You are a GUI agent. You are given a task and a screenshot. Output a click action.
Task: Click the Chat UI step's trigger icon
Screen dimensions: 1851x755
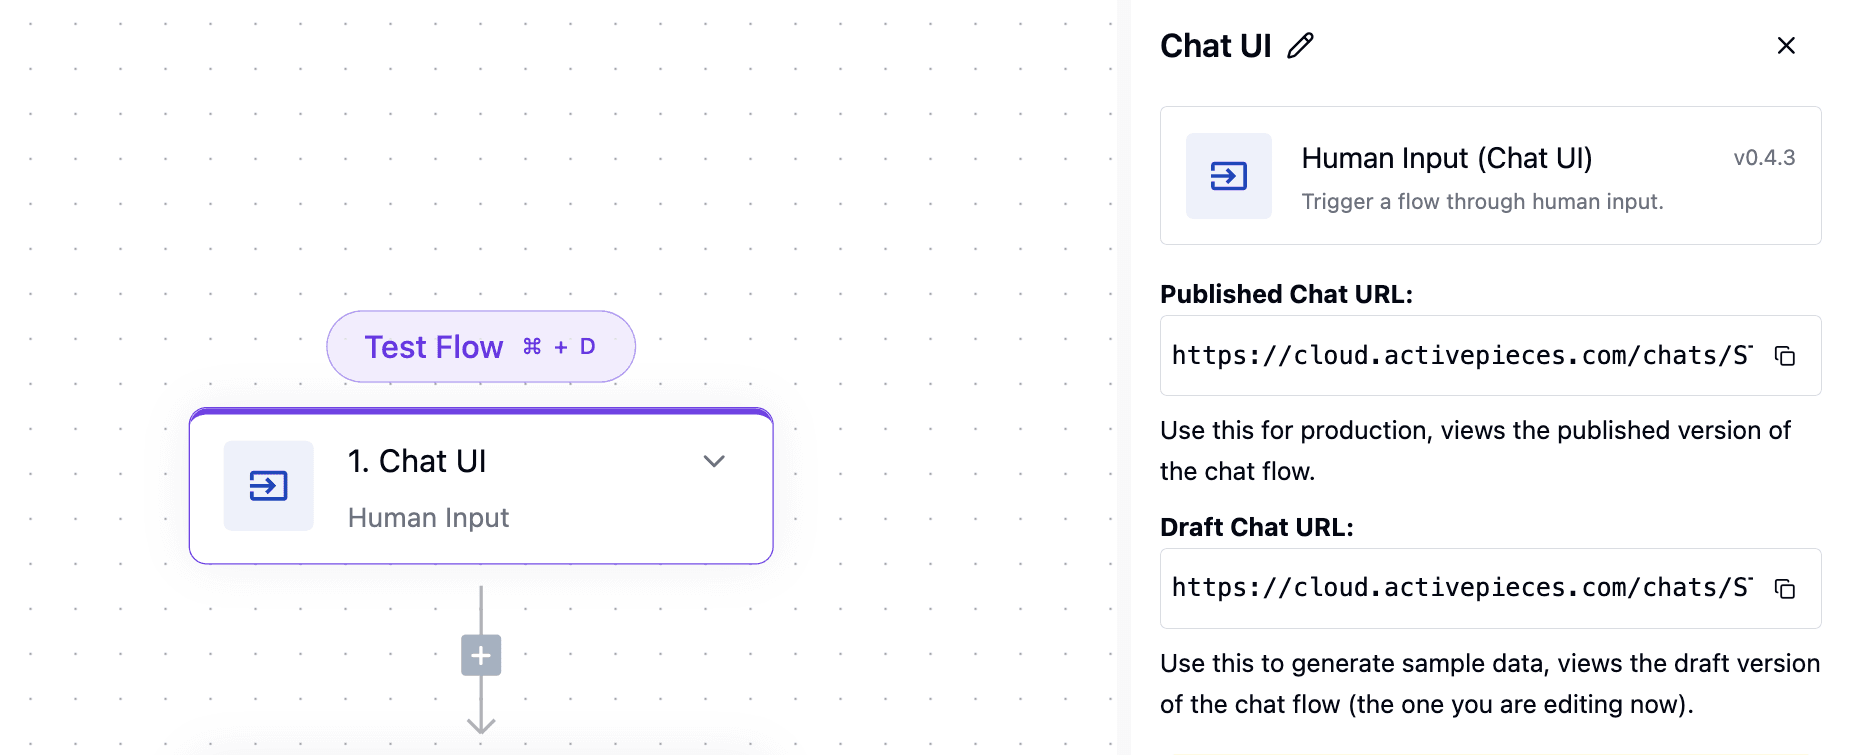268,486
